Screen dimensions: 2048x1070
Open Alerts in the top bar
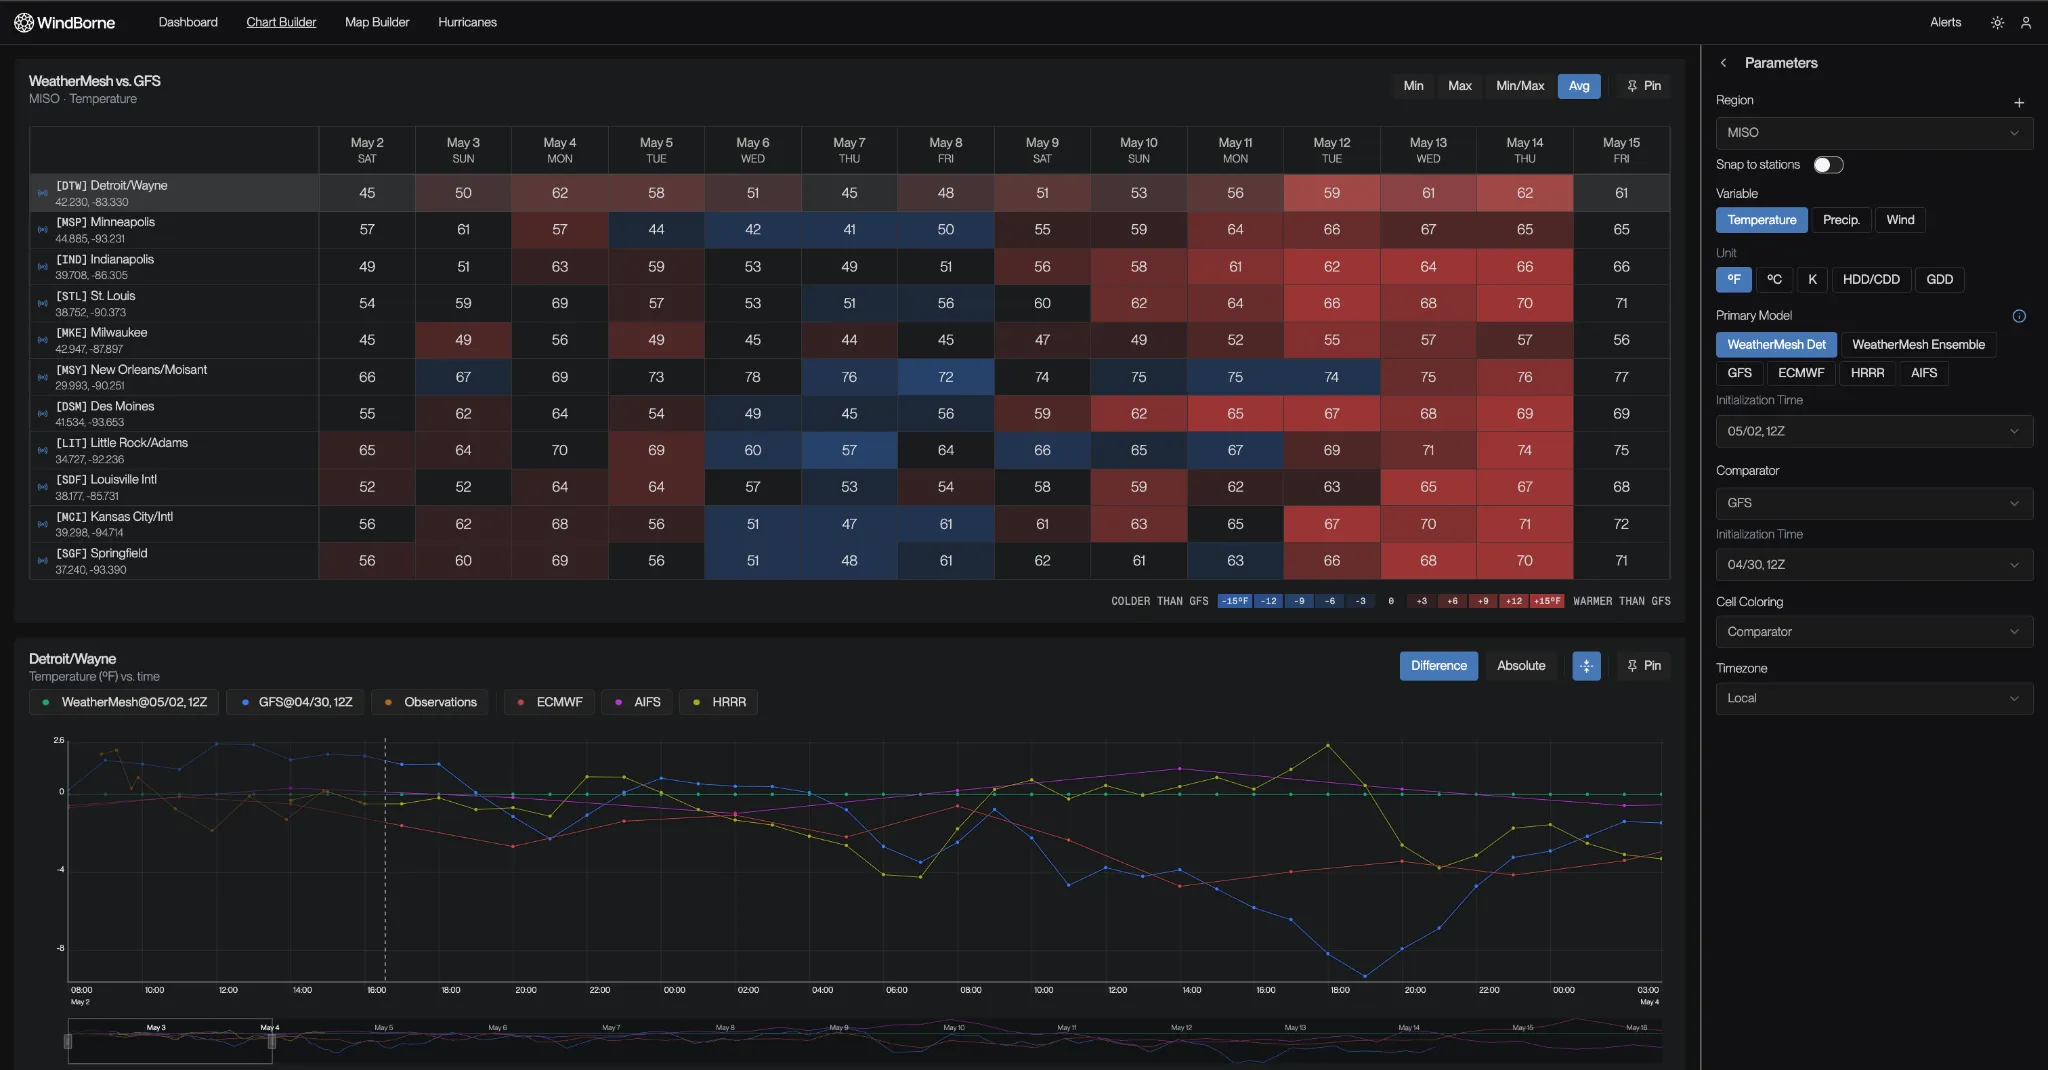(x=1945, y=22)
